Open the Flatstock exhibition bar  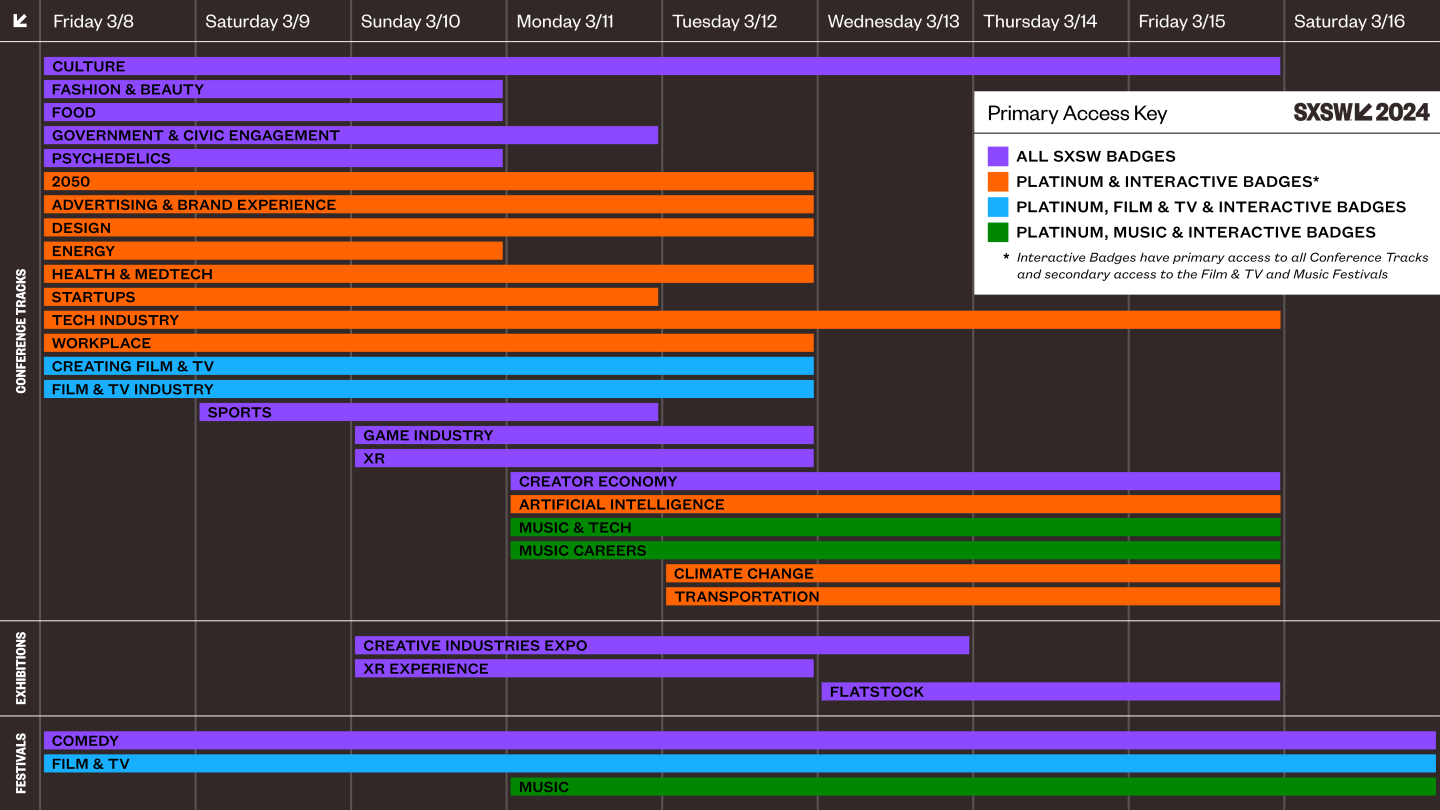click(1050, 692)
